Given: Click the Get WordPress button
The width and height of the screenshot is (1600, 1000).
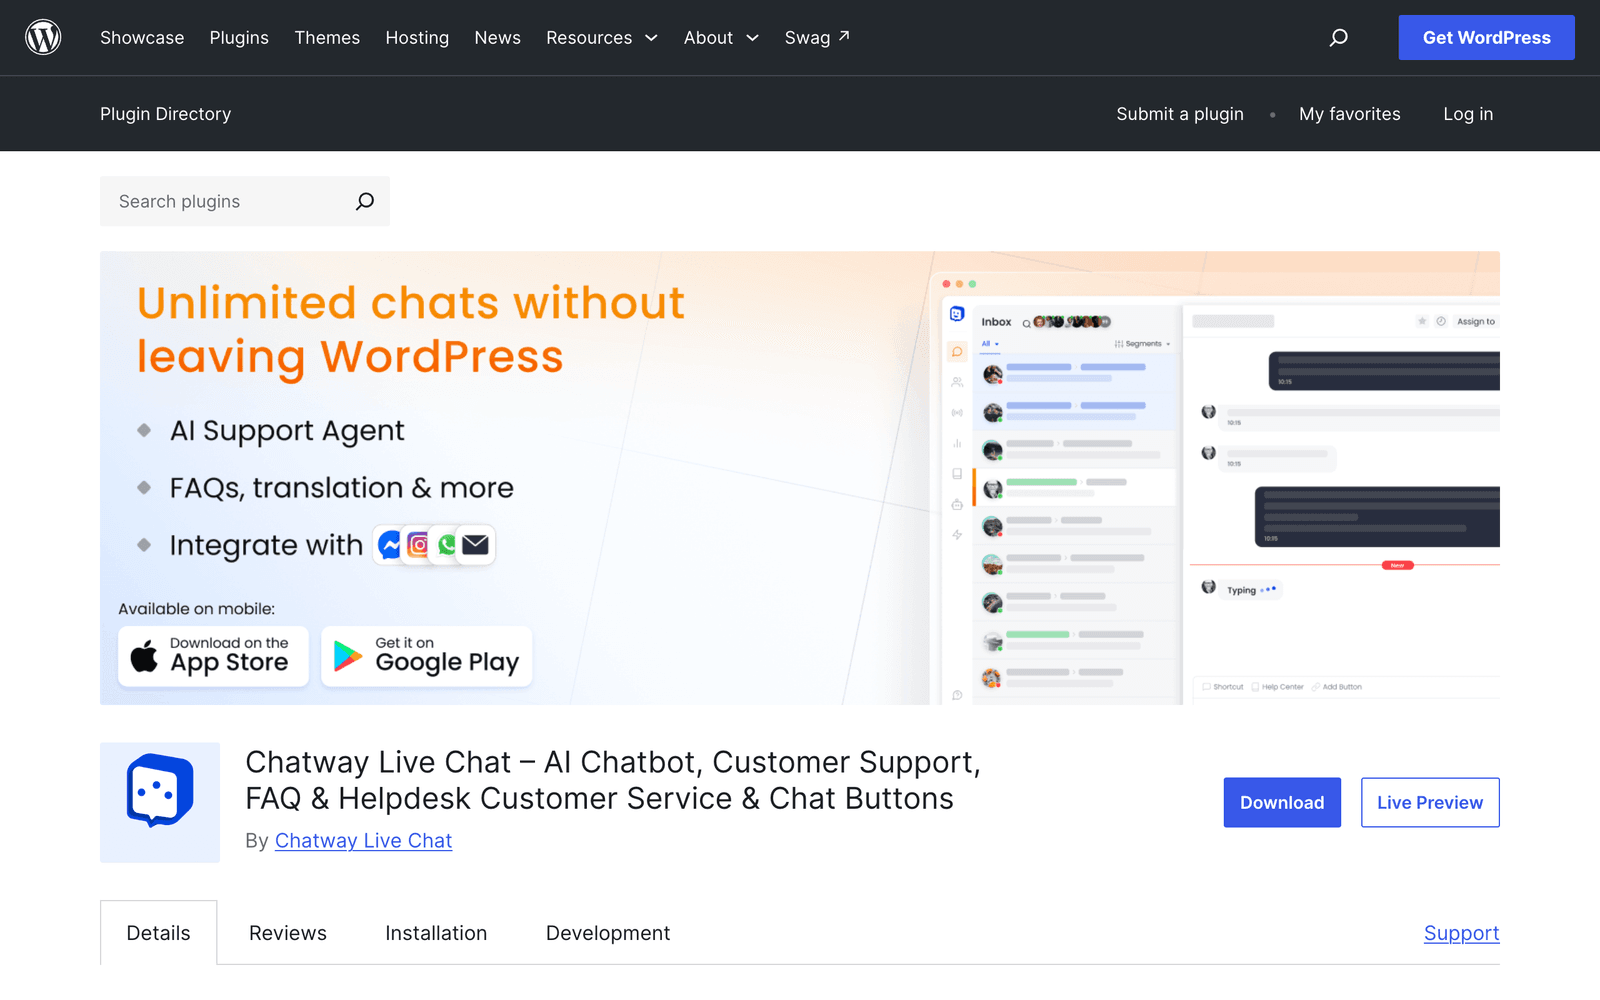Looking at the screenshot, I should pos(1486,37).
